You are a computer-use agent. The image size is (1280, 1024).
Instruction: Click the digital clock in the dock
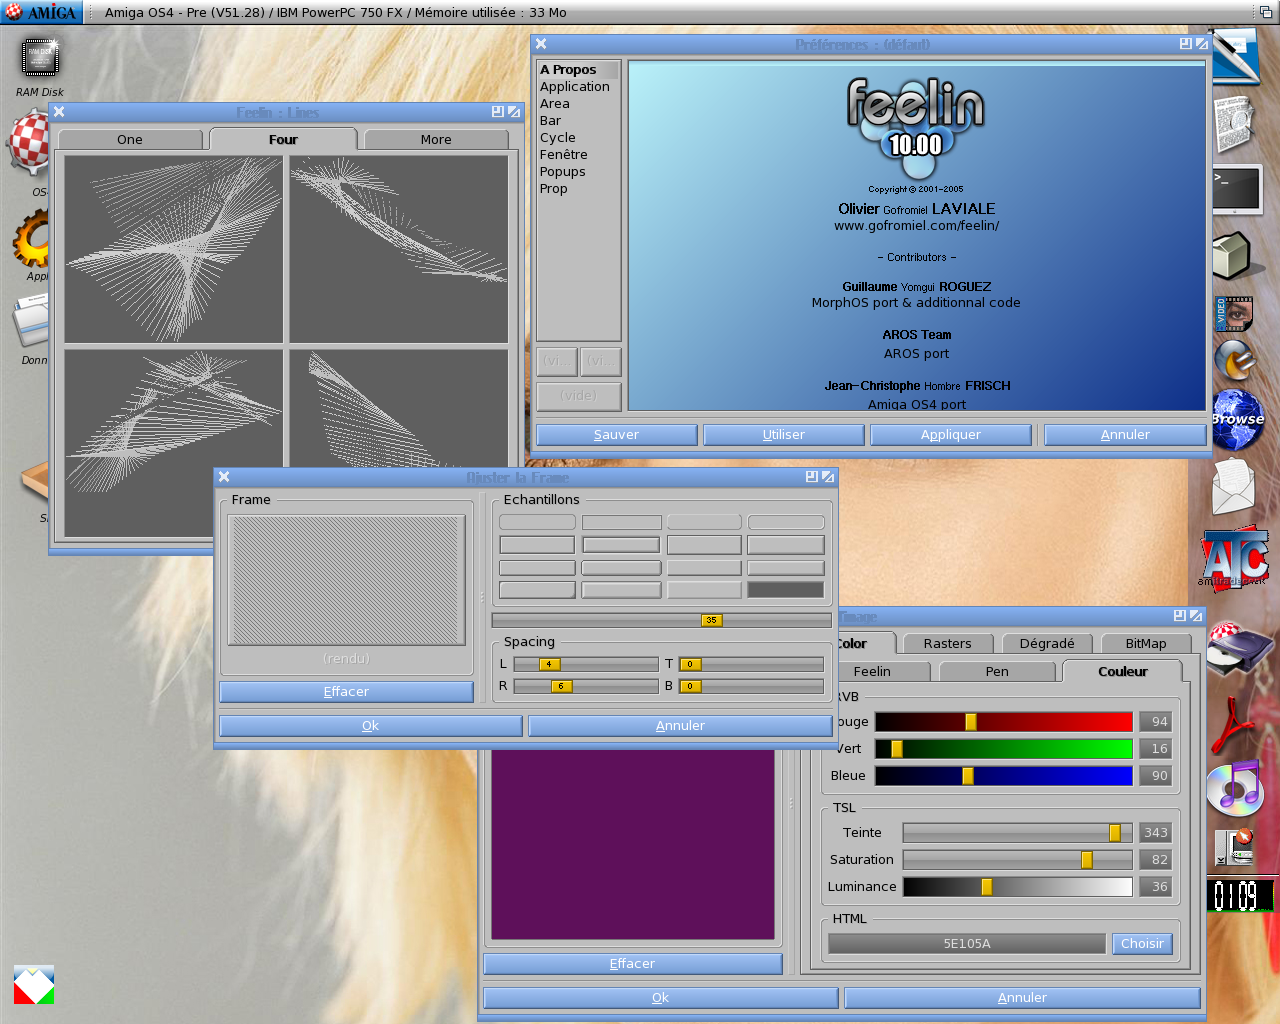[1239, 895]
